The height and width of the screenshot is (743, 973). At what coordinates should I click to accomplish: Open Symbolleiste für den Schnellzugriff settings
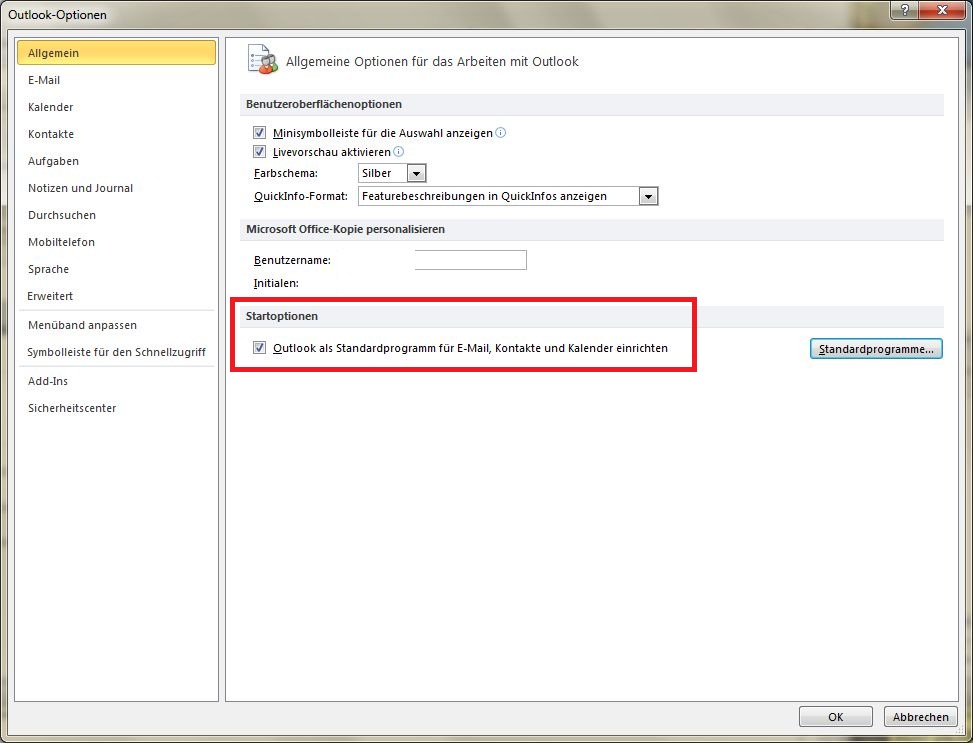click(116, 352)
